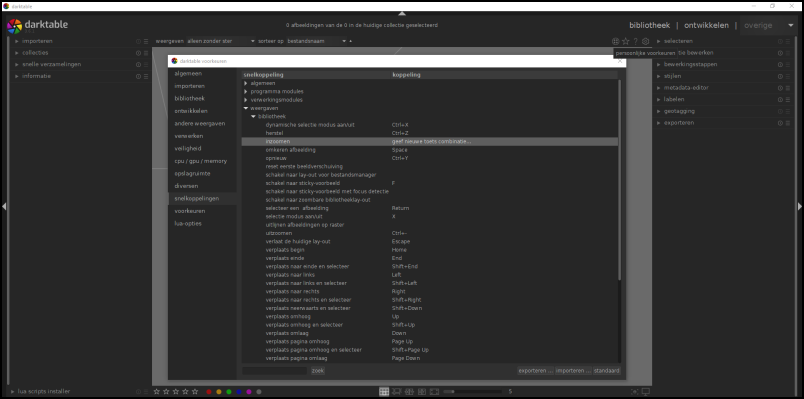Click reset icon on importeren module
The width and height of the screenshot is (804, 399).
138,41
